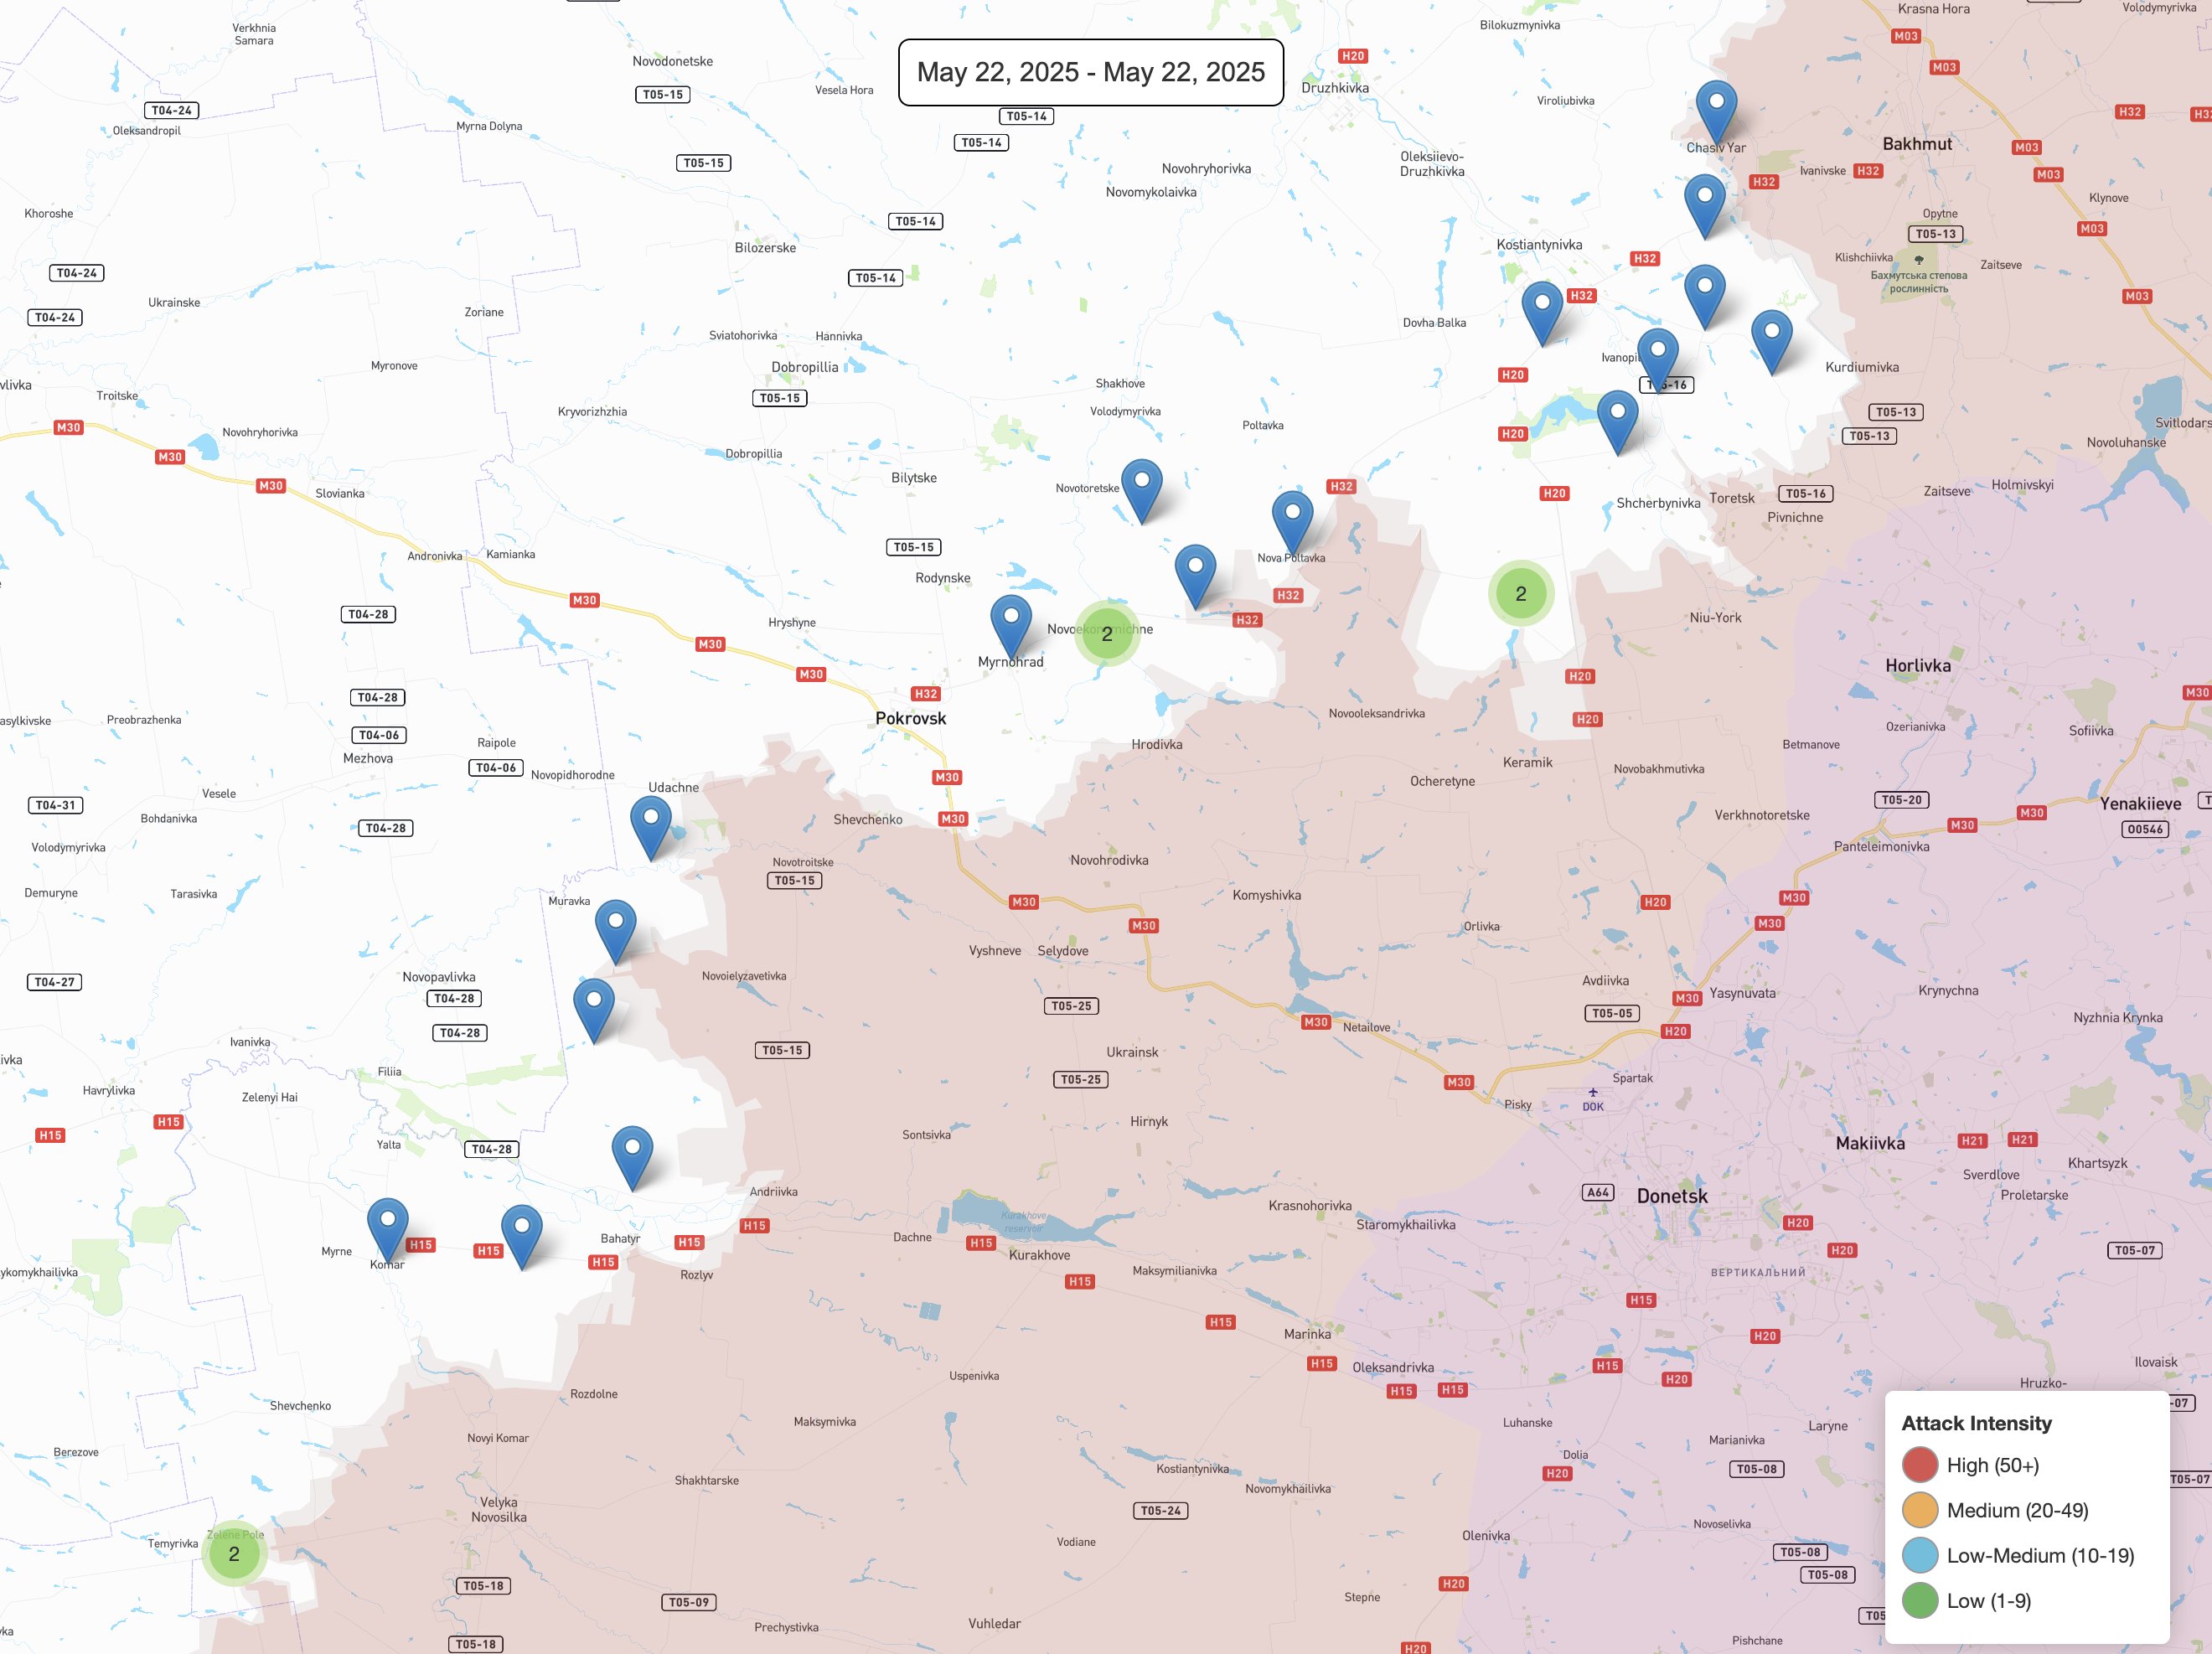Click the map marker at Chasiv Yar

click(1716, 108)
